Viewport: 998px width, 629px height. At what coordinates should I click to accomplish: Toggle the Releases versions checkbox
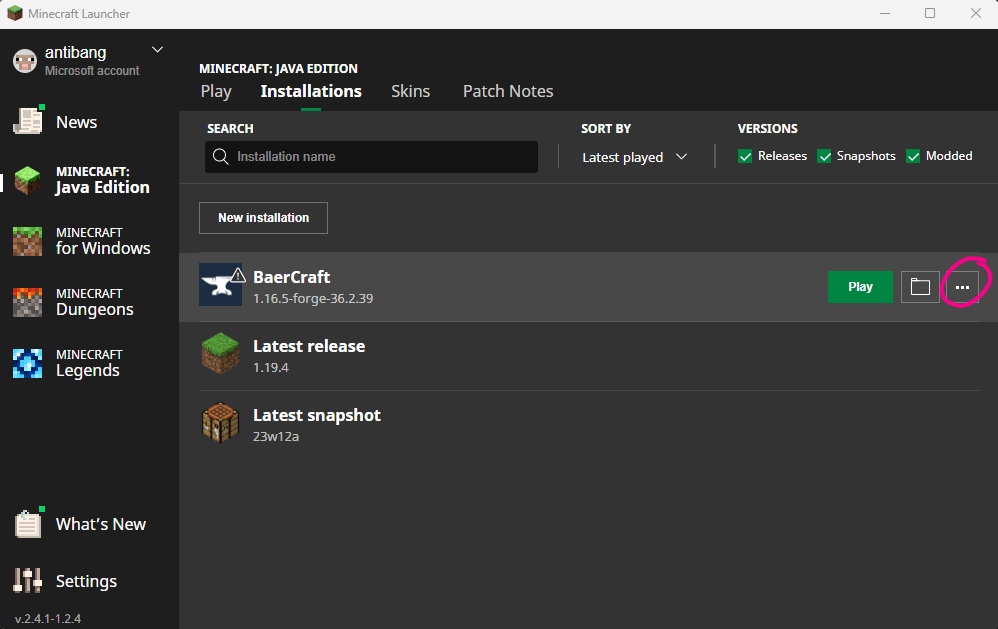[745, 157]
